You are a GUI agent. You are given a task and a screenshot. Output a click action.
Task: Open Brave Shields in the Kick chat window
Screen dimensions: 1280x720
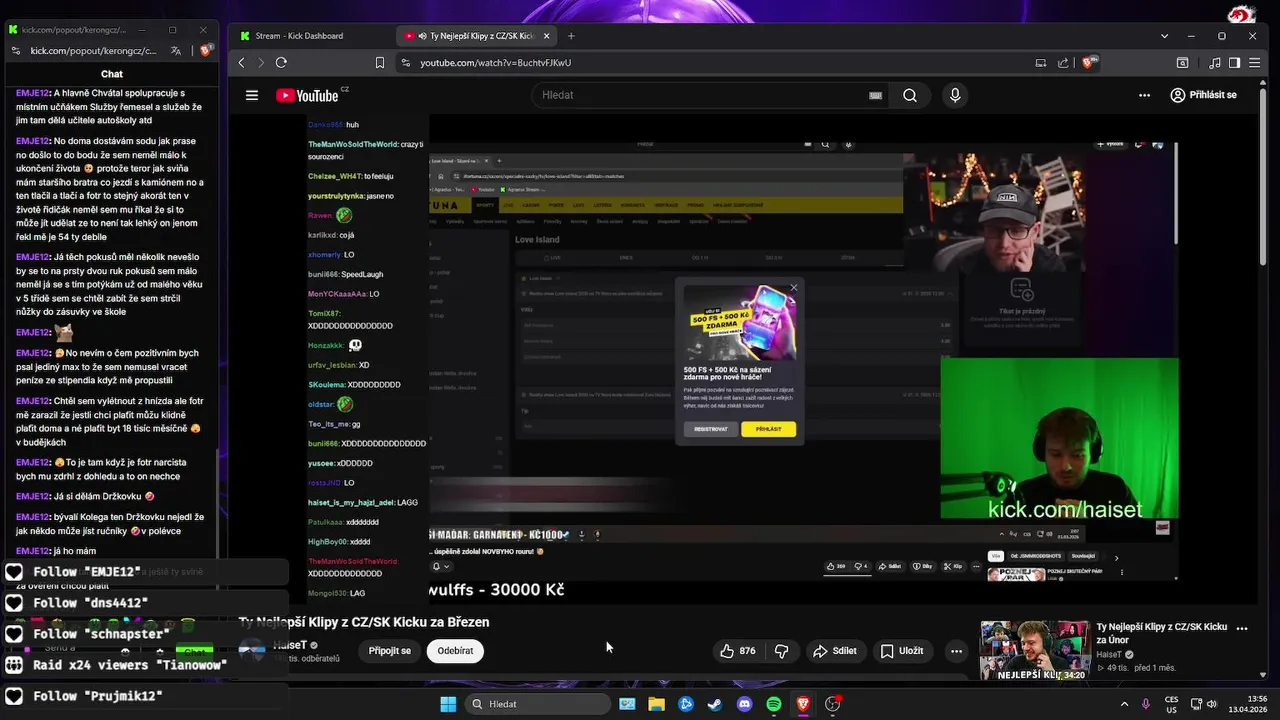206,50
